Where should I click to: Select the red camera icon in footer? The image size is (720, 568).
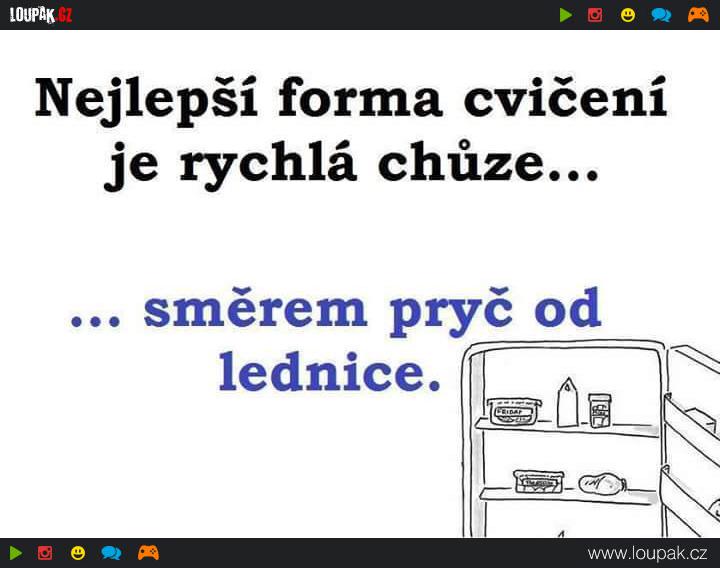45,553
